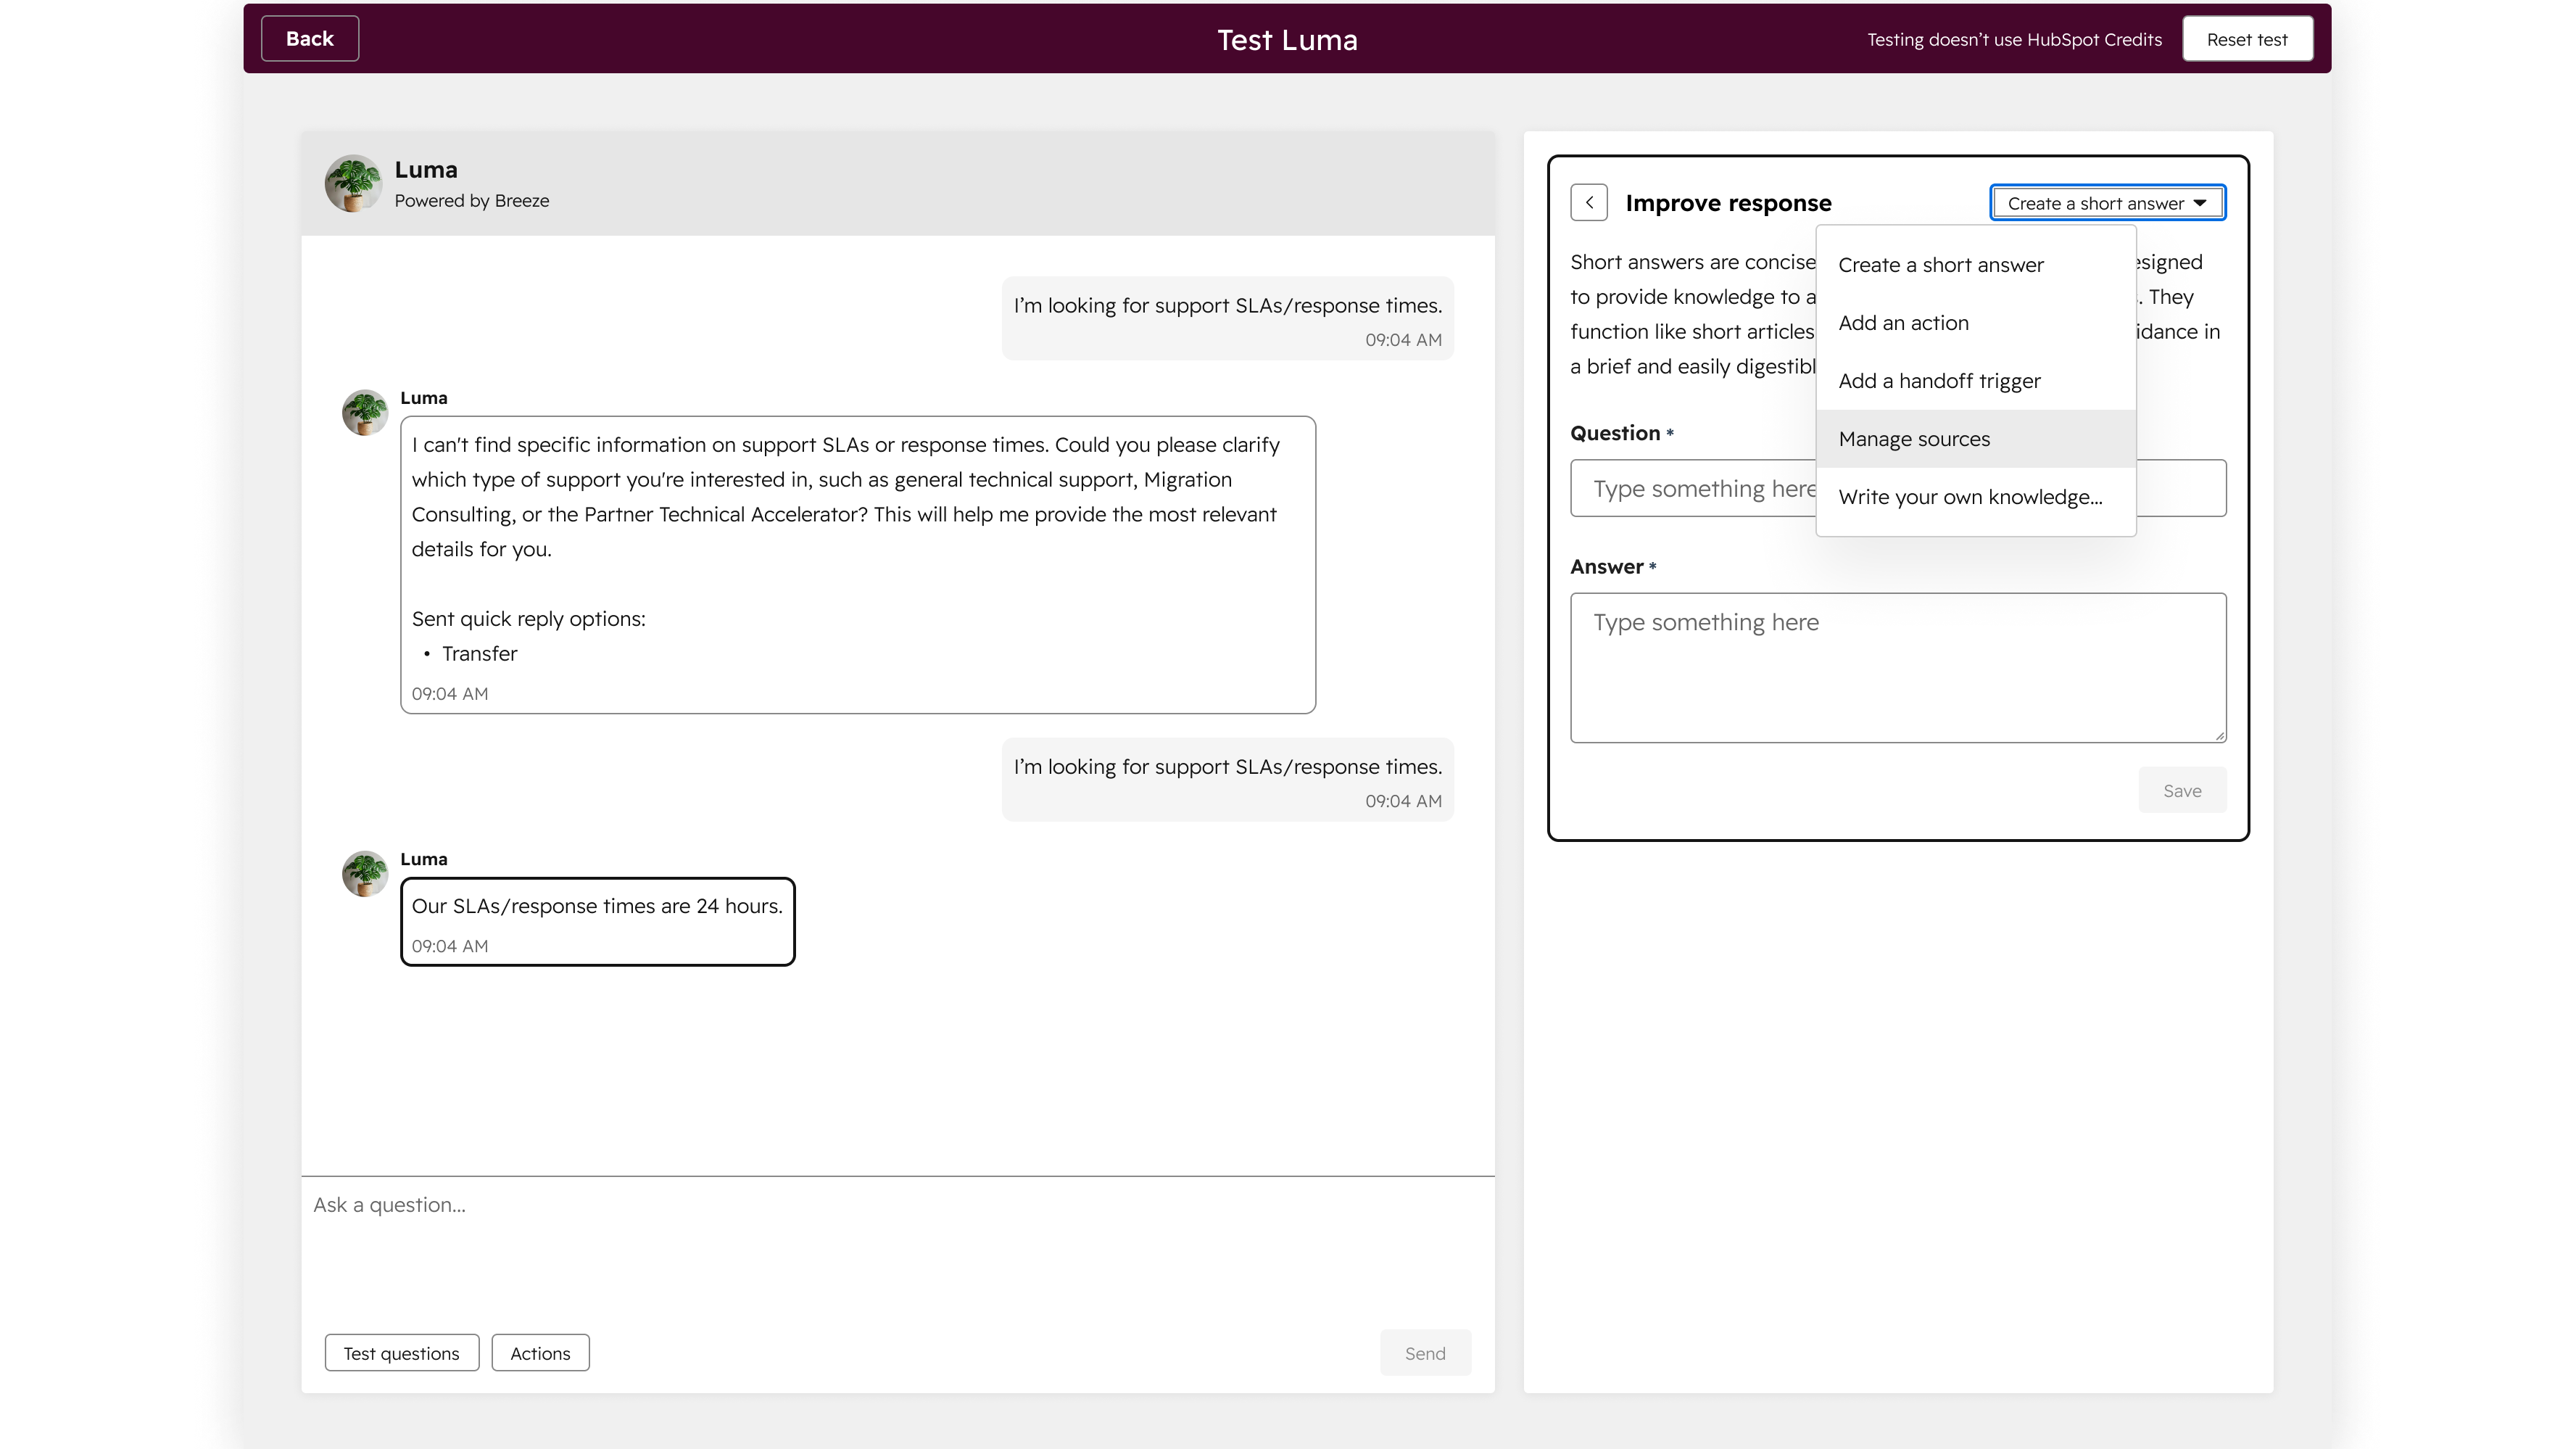Click the dropdown caret on Create a short answer

pos(2199,202)
